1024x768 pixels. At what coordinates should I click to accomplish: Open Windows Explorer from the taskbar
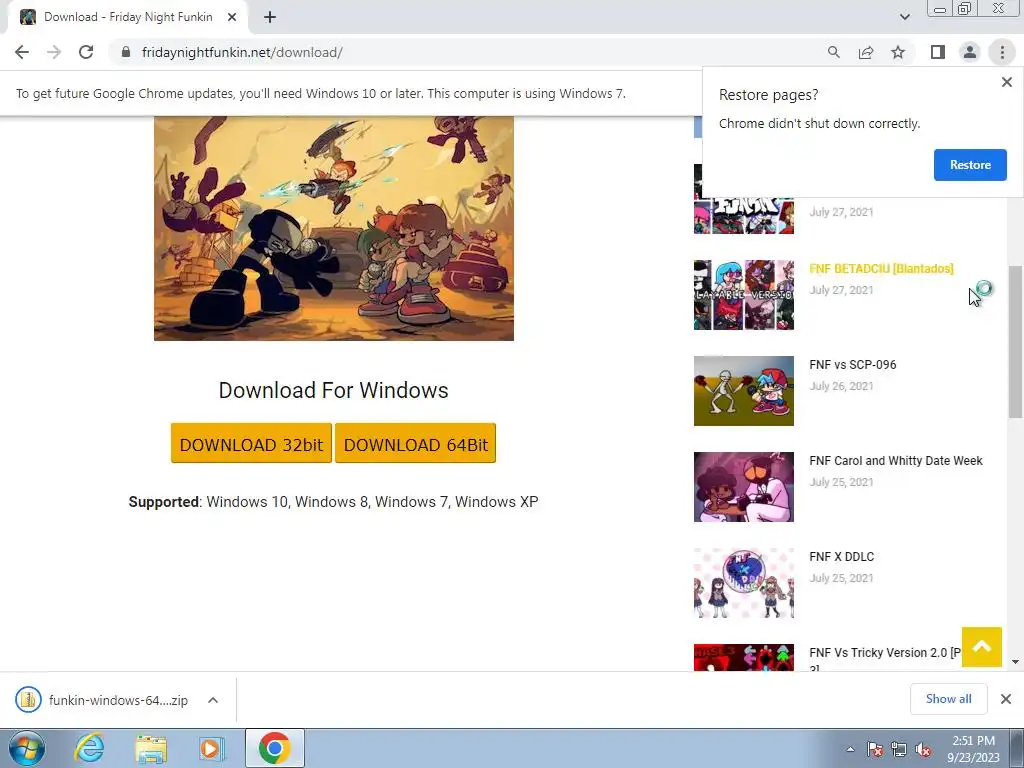pos(151,748)
